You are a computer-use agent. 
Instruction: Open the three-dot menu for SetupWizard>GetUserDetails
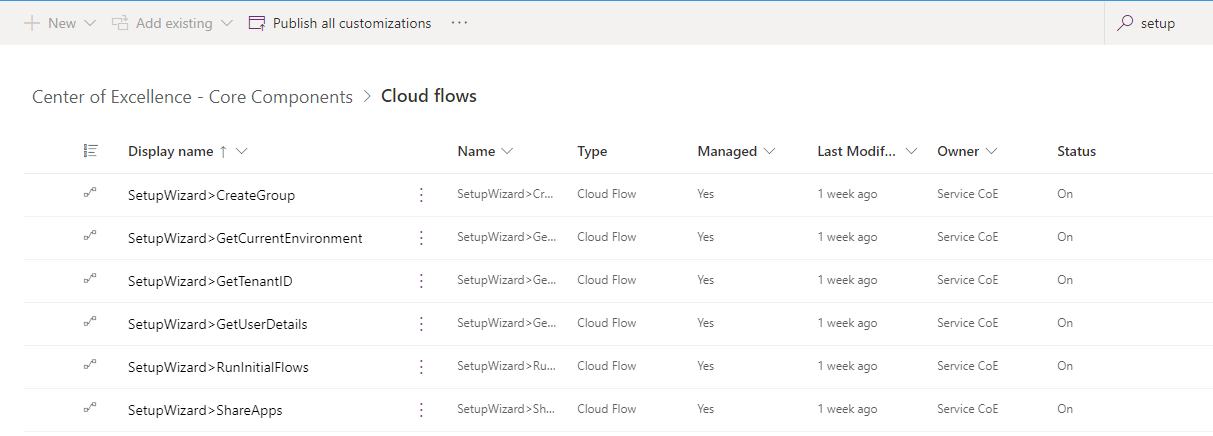coord(421,324)
